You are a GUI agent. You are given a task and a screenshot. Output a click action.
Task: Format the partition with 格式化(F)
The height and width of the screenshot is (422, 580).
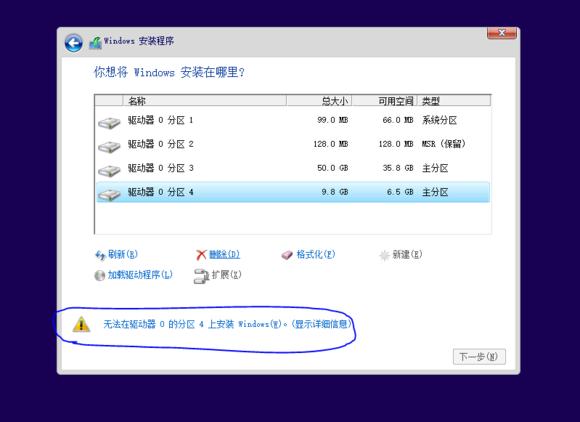[x=316, y=254]
